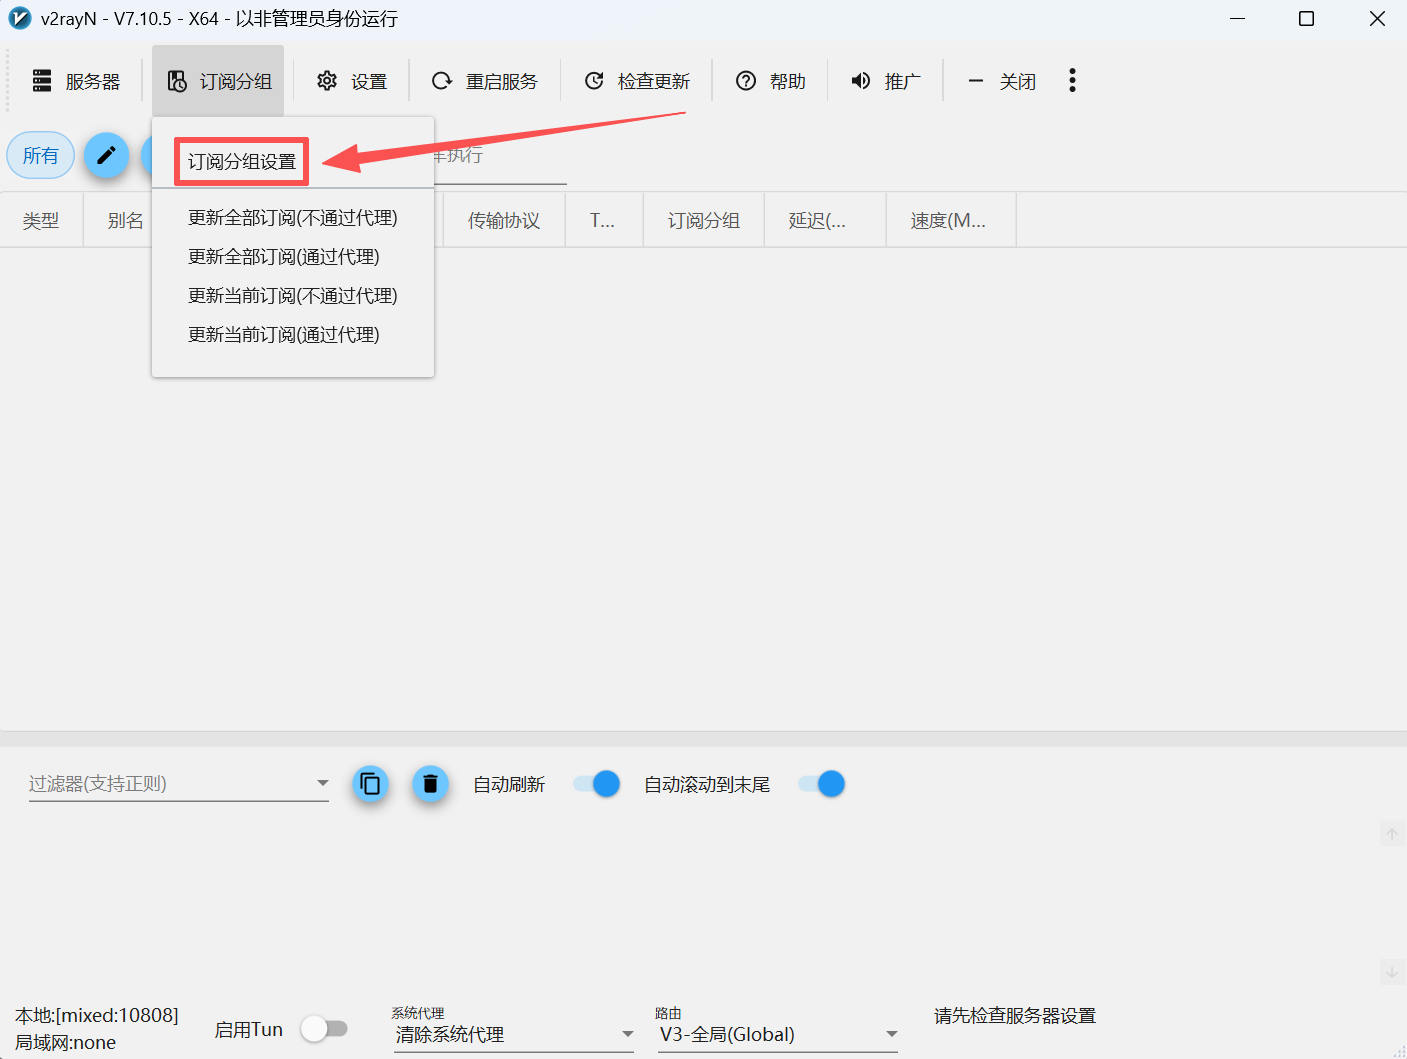Click the 关闭 toolbar button

pyautogui.click(x=1001, y=81)
